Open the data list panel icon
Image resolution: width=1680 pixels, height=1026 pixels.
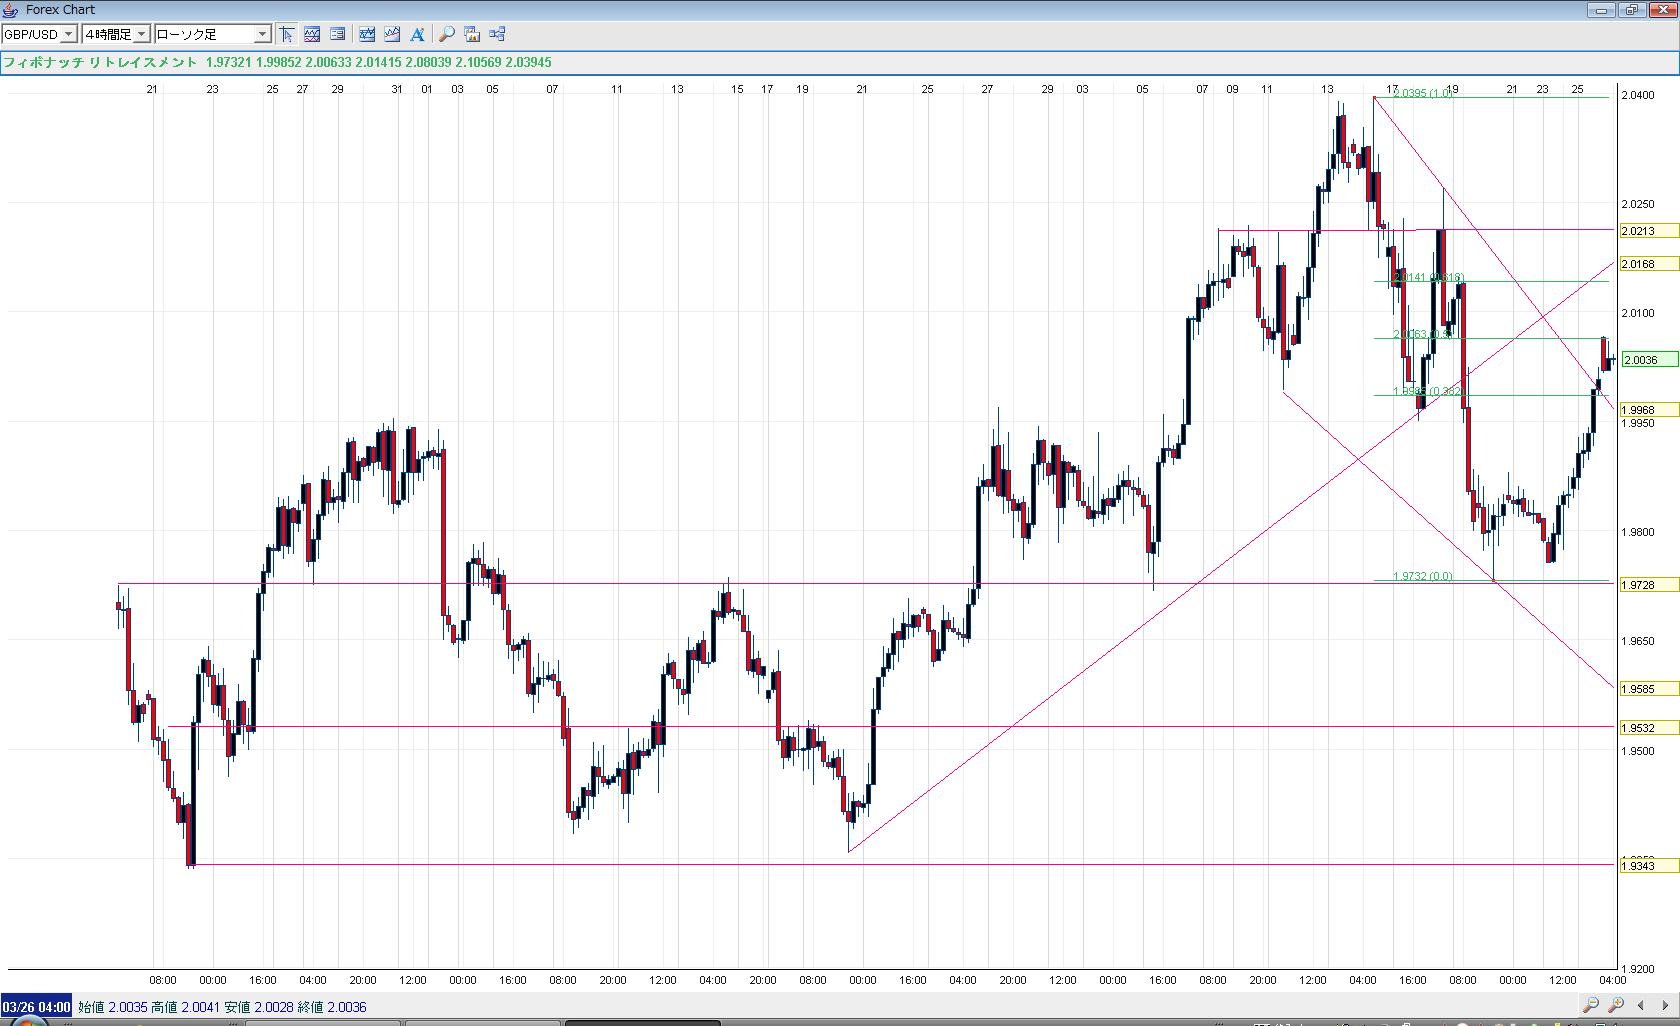[x=338, y=34]
